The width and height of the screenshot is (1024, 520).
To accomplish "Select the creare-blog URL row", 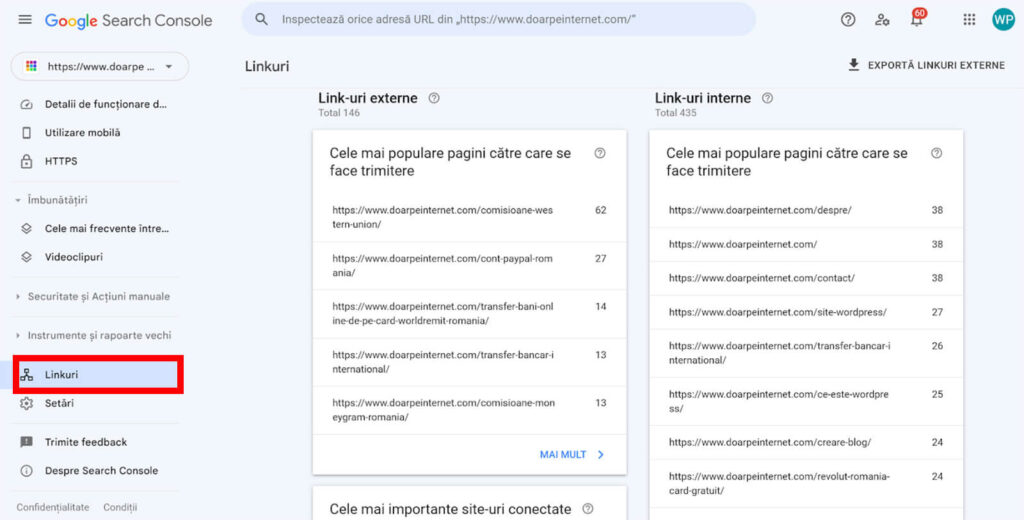I will (806, 443).
